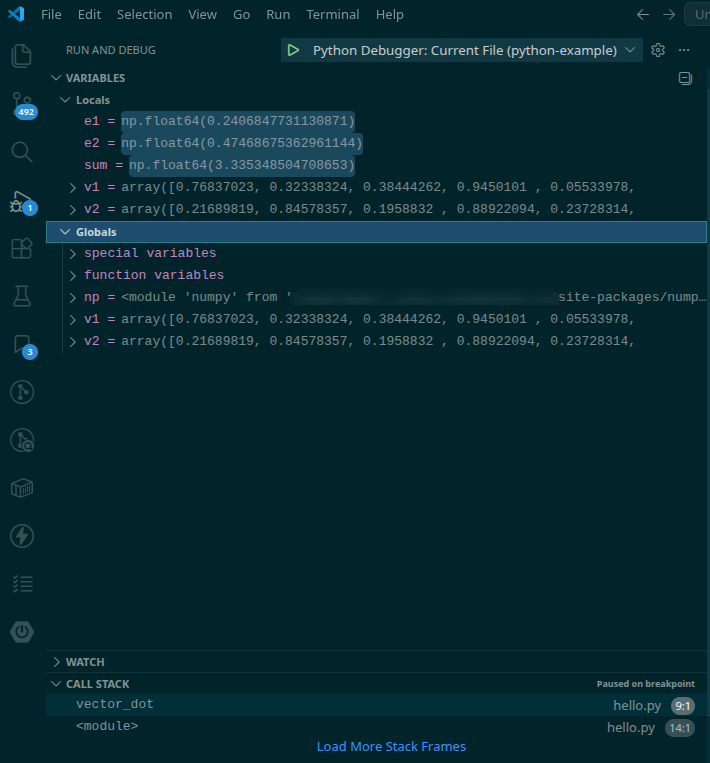Open launch.json via the gear icon
The width and height of the screenshot is (710, 763).
point(657,50)
